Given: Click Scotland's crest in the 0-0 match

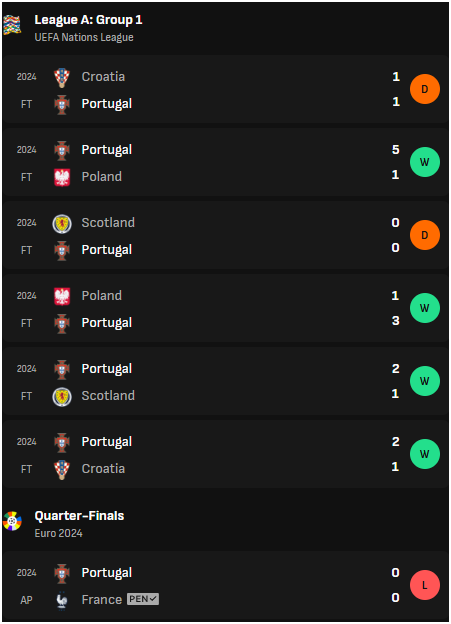Looking at the screenshot, I should 62,224.
